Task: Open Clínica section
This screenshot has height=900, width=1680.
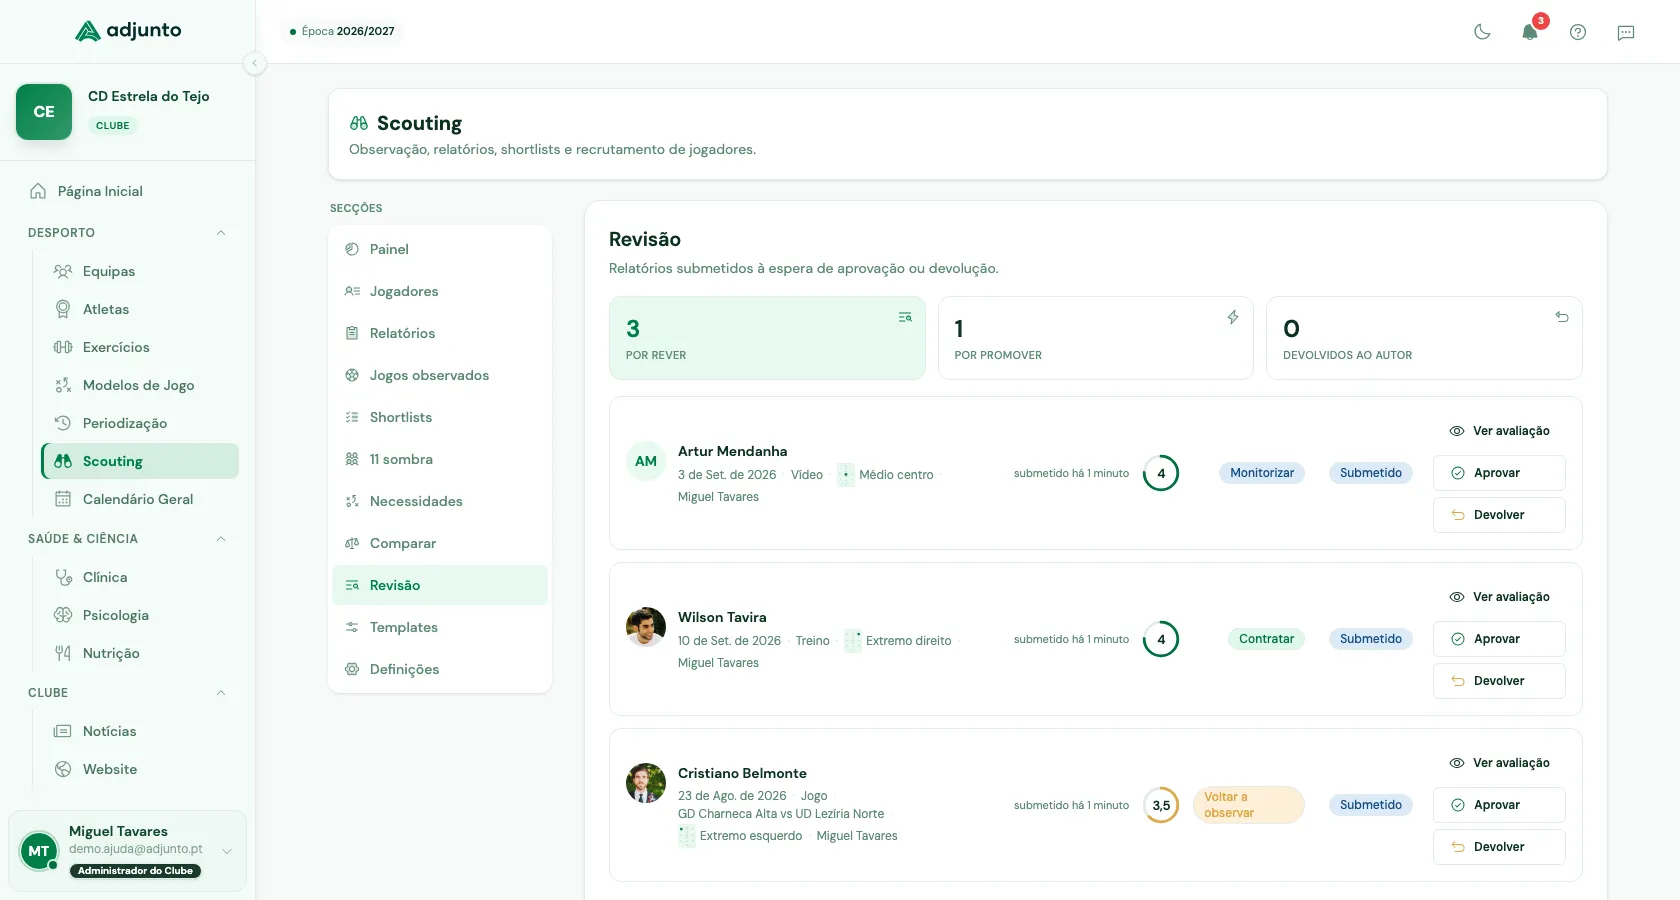Action: coord(140,577)
